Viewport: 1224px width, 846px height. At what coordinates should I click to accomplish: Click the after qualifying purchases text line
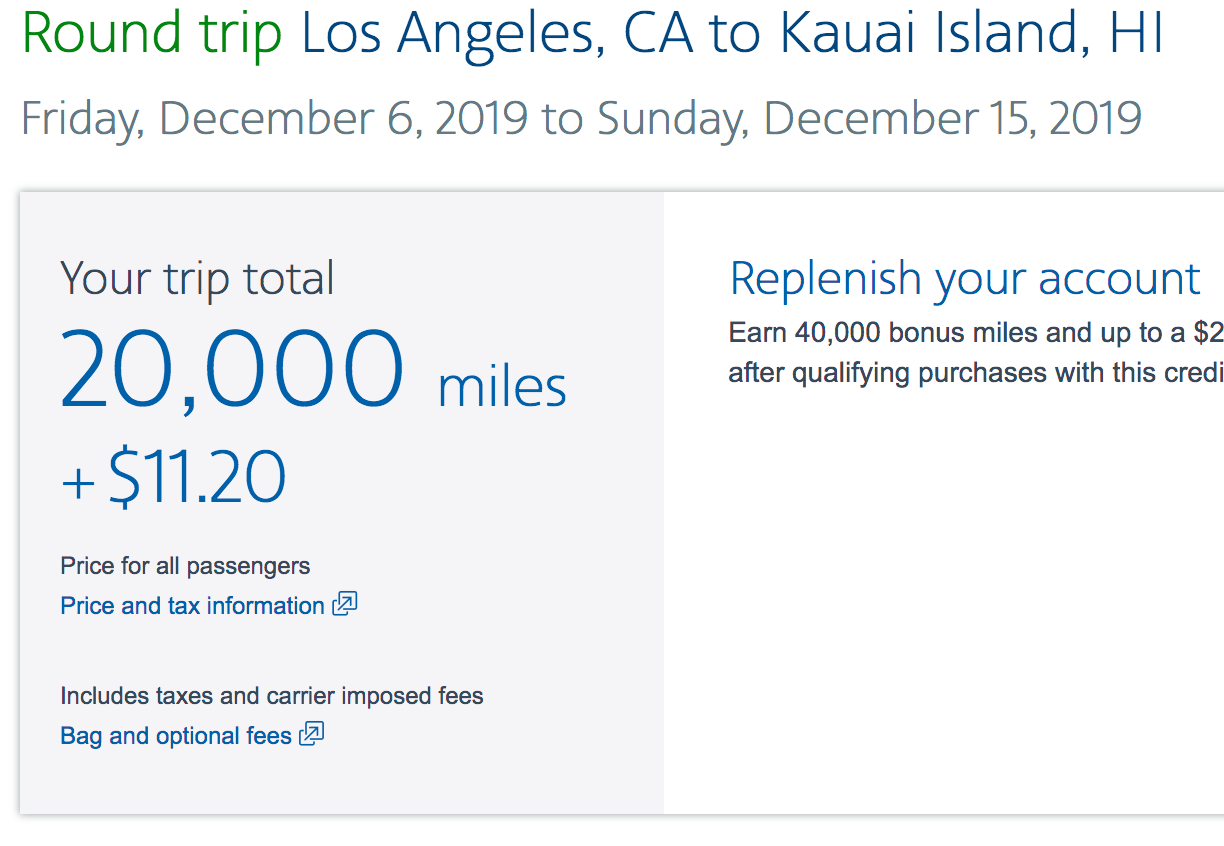[975, 373]
